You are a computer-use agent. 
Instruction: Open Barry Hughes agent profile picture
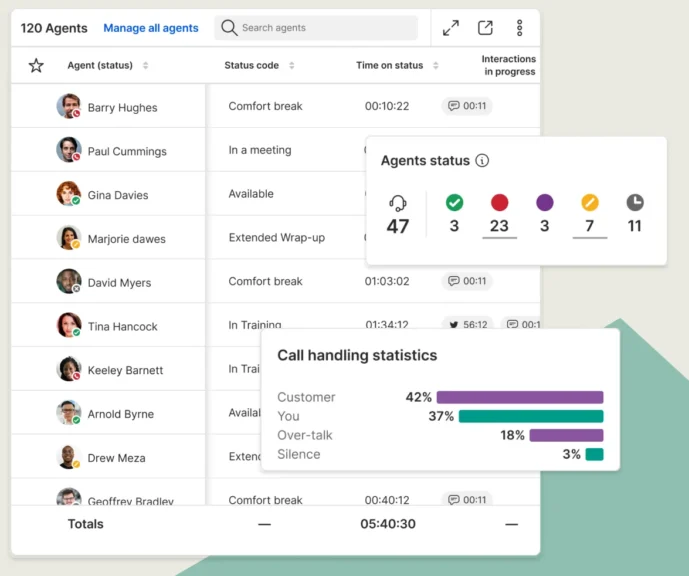coord(68,106)
